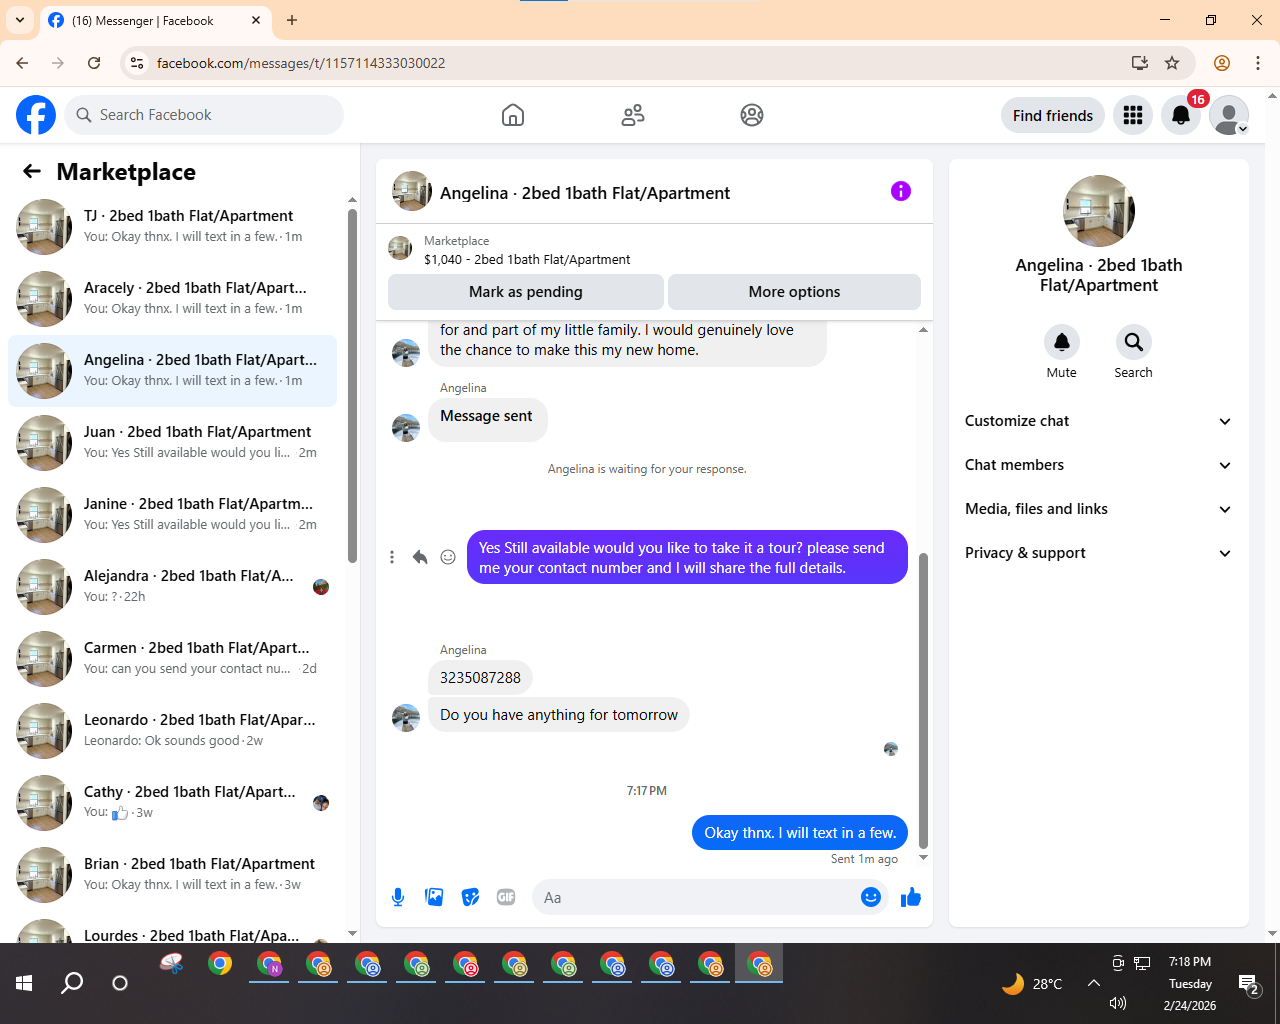Click the chat messages scrollbar
The width and height of the screenshot is (1280, 1024).
coord(923,700)
